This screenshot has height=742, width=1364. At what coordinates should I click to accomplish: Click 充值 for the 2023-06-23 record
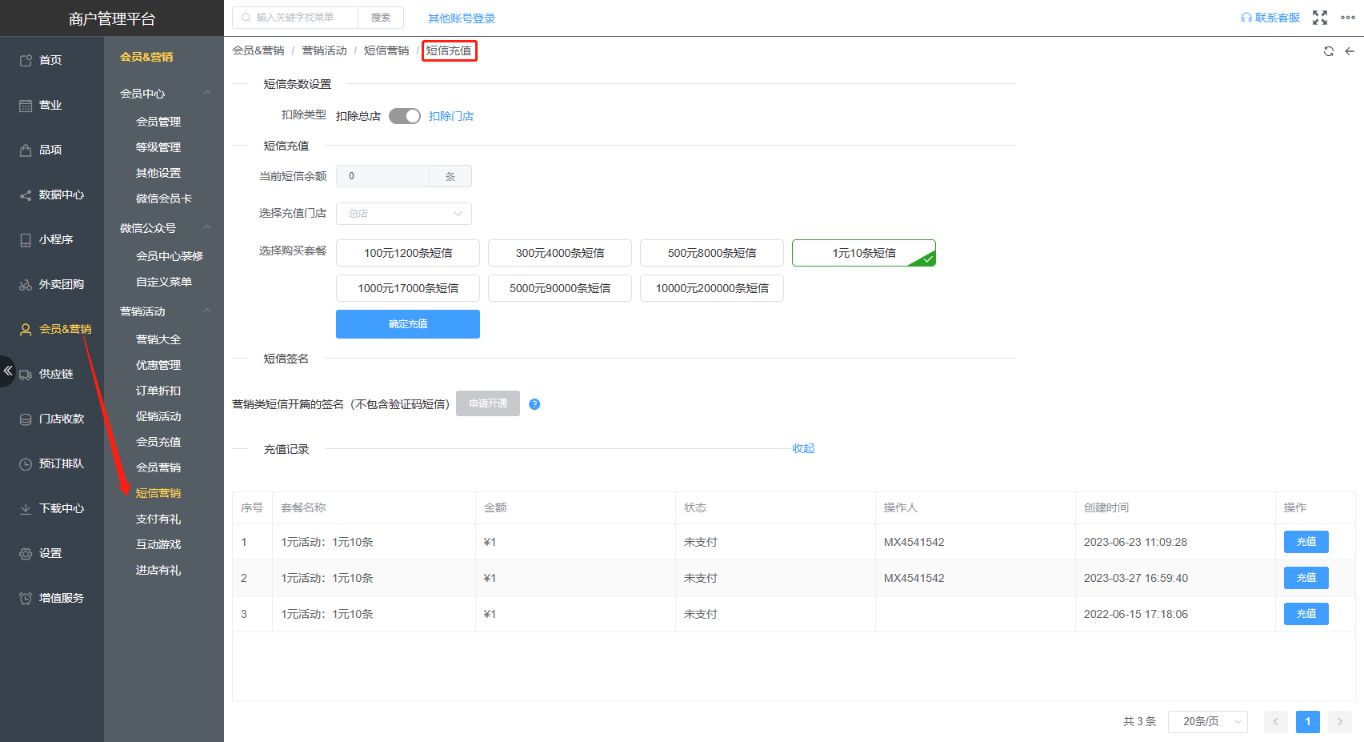click(x=1306, y=542)
